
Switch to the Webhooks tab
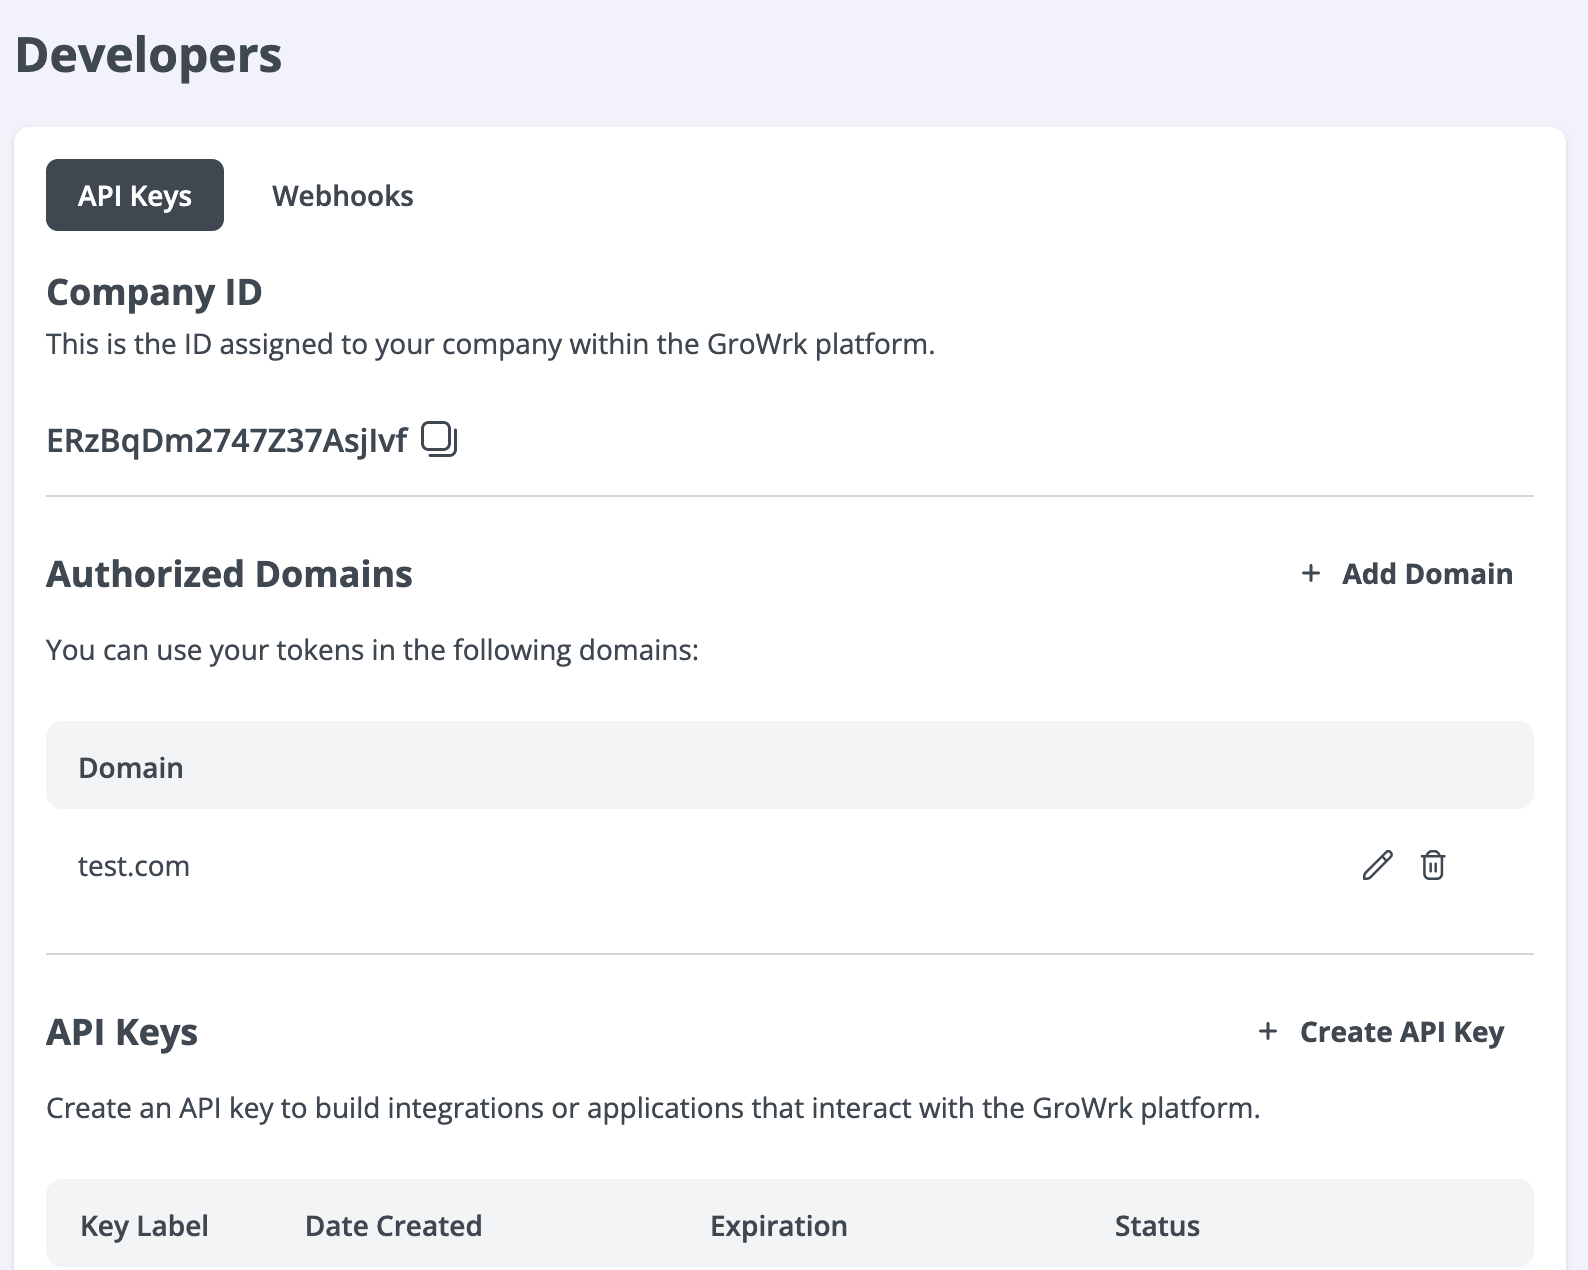[343, 196]
